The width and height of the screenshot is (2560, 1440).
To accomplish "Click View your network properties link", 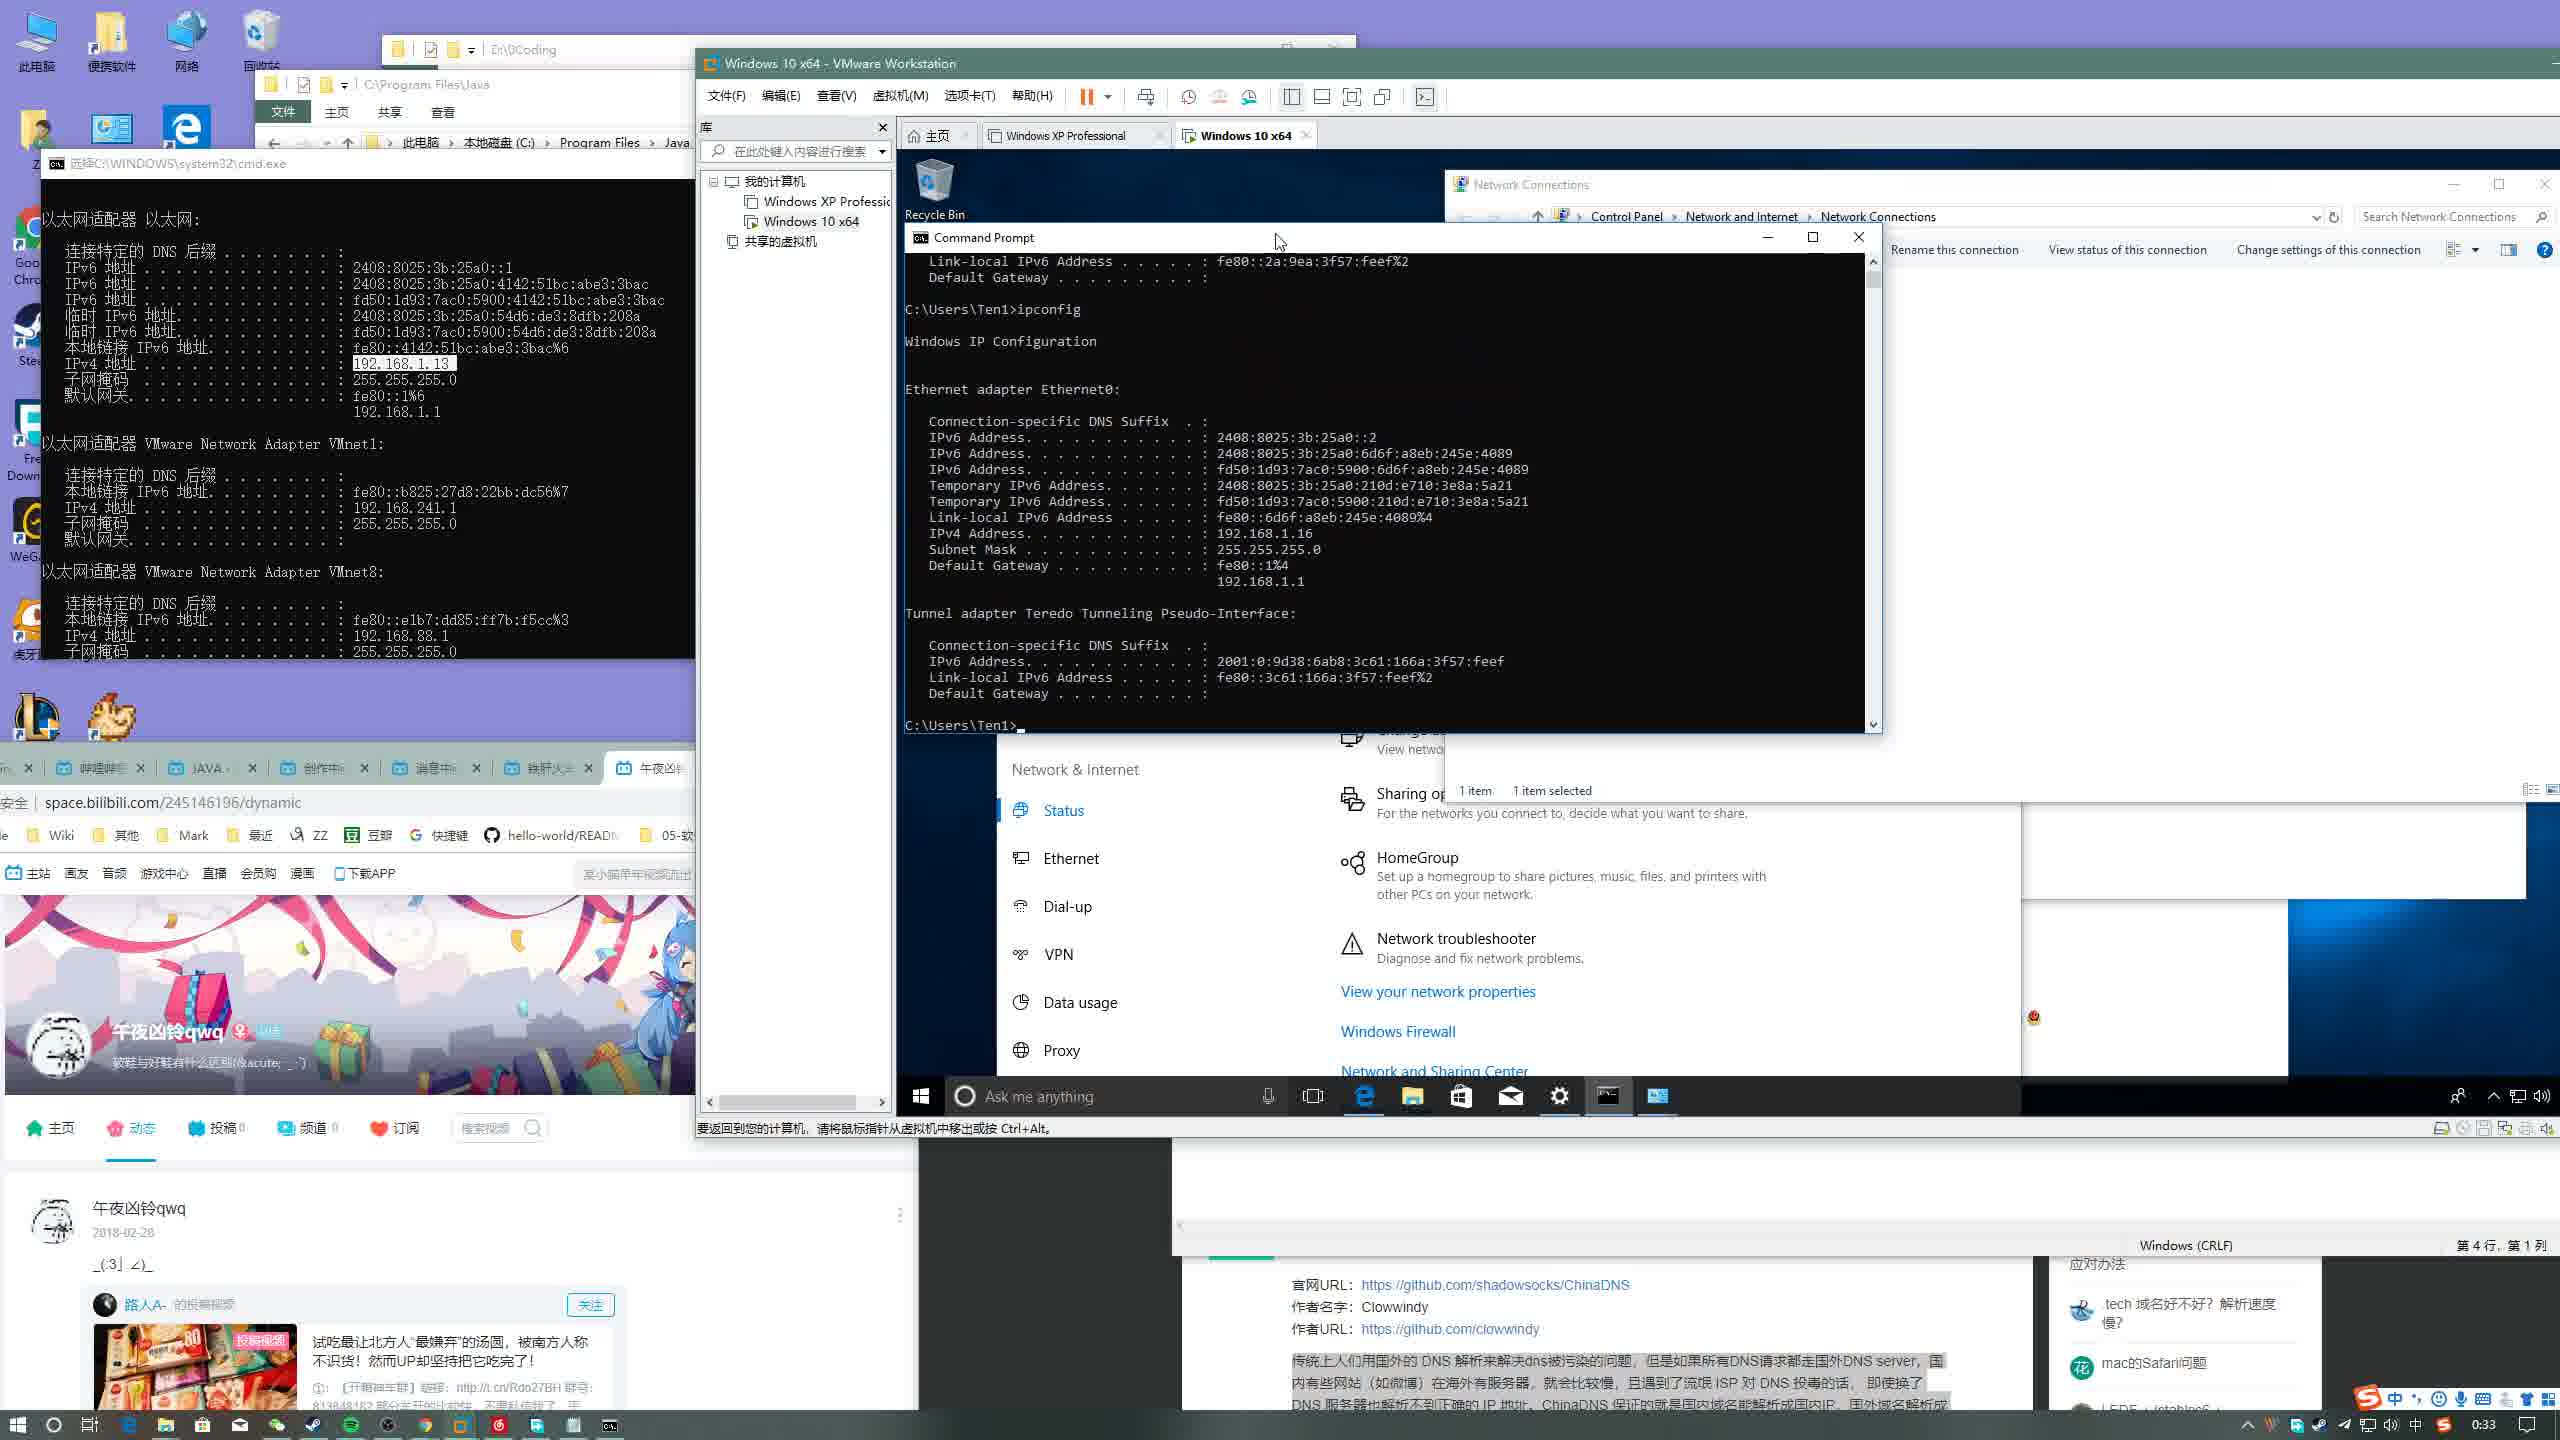I will [x=1437, y=992].
